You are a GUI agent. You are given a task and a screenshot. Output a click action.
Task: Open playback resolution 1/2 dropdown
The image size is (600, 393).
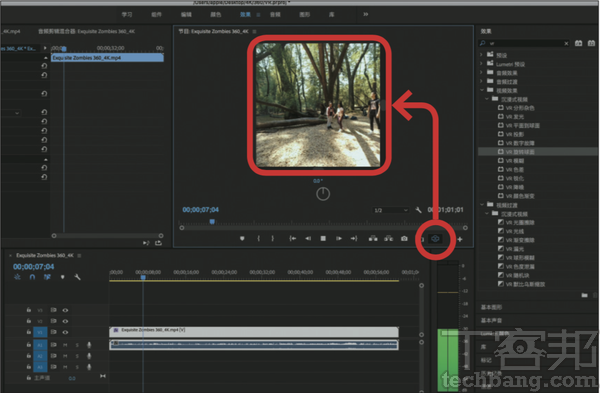(x=391, y=210)
